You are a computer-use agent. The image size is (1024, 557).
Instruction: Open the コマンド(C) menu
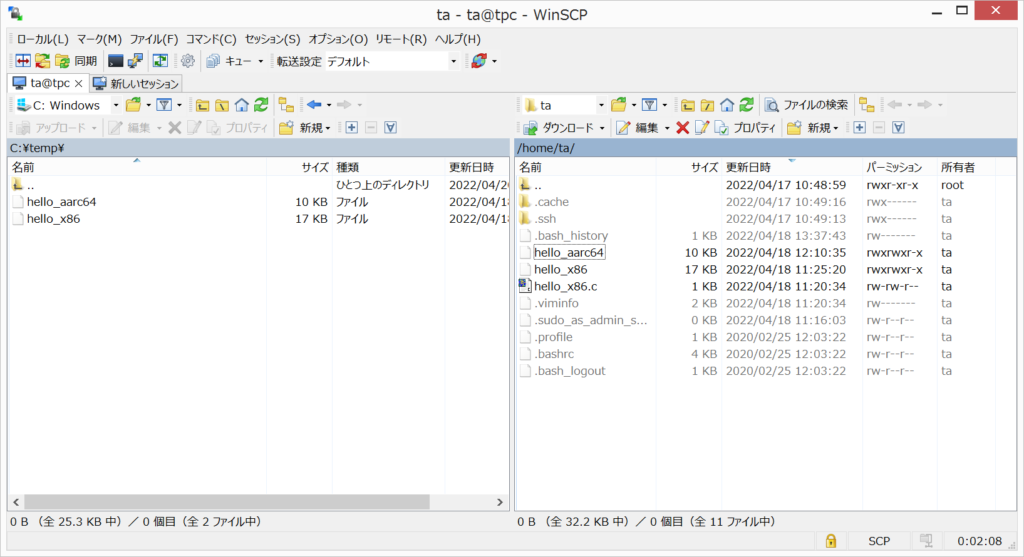(211, 39)
